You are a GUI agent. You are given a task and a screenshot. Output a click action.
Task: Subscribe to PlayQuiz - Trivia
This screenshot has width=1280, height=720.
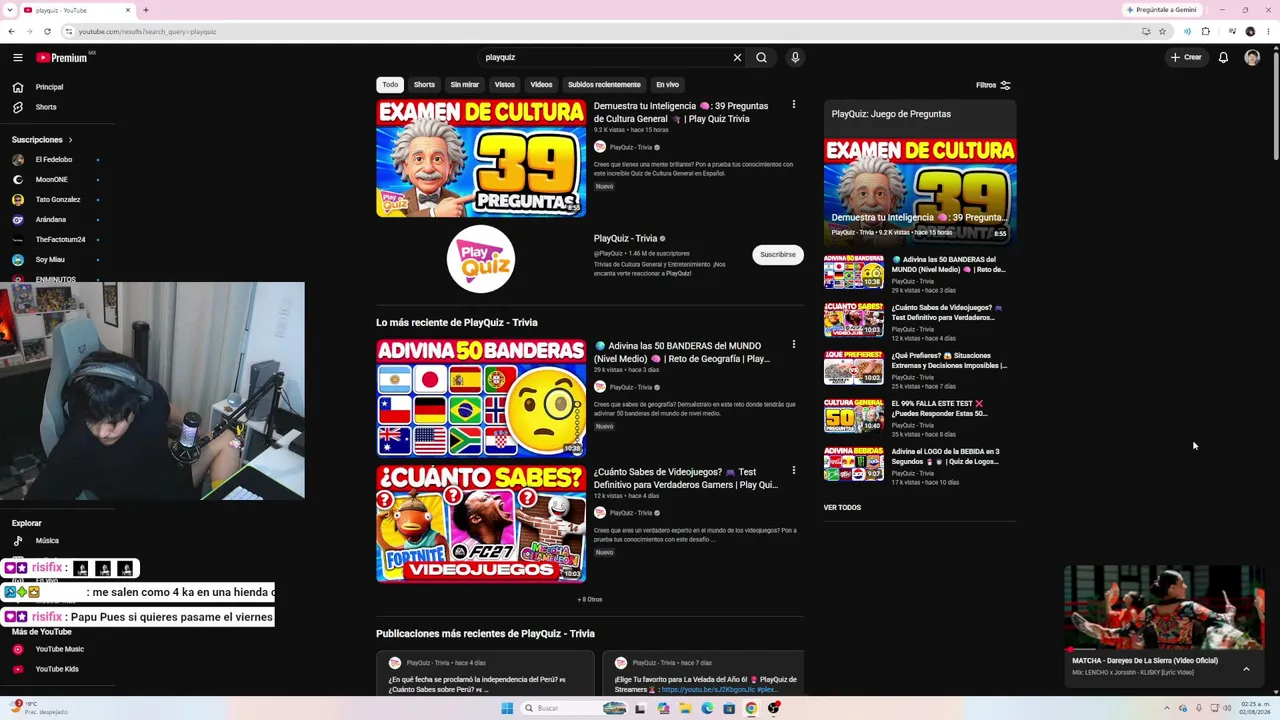[x=778, y=255]
